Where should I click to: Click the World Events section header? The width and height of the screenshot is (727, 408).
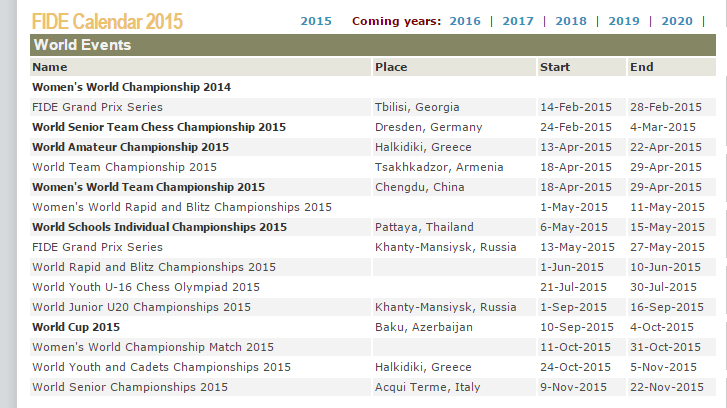coord(82,45)
